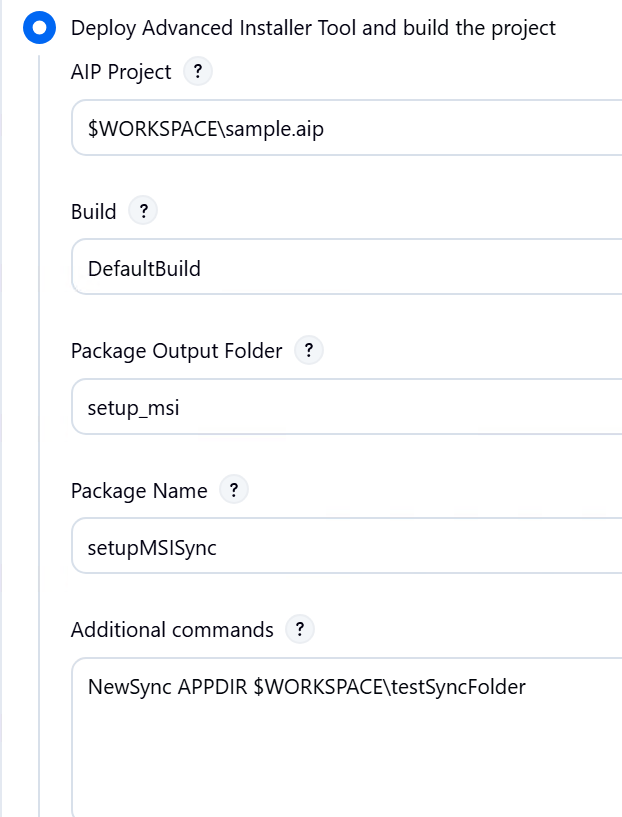Viewport: 622px width, 817px height.
Task: Open help for Additional commands
Action: (299, 629)
